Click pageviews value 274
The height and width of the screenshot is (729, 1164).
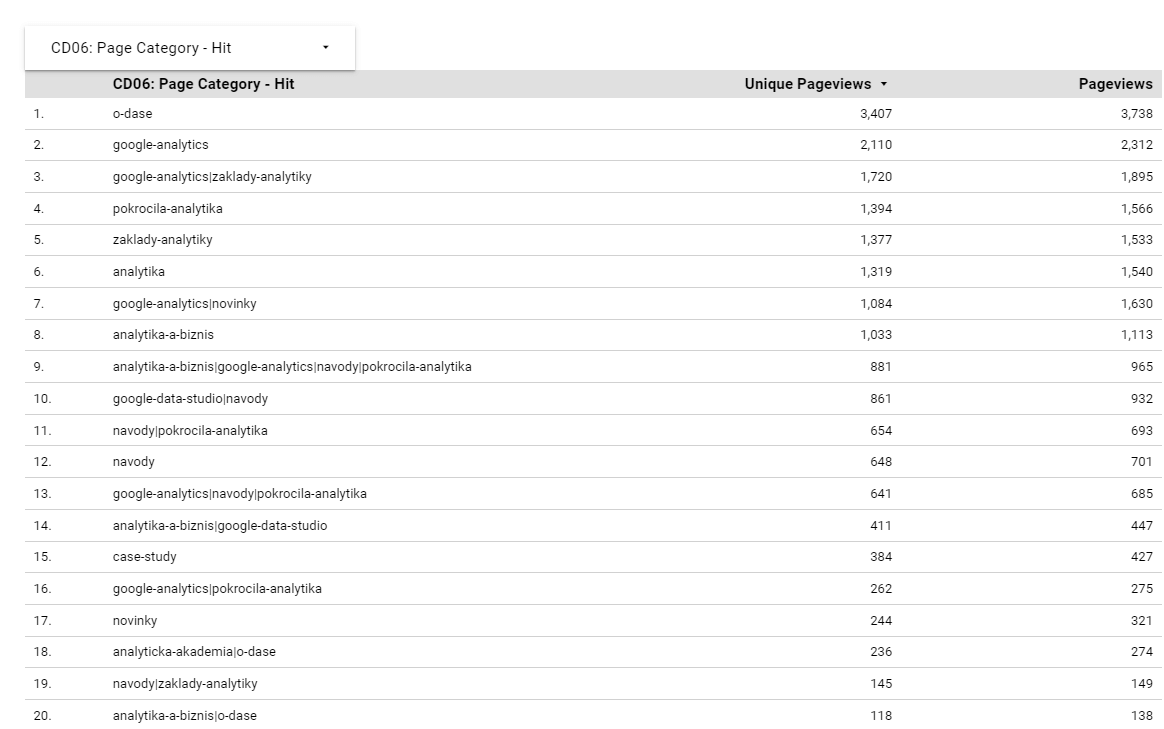tap(1142, 652)
